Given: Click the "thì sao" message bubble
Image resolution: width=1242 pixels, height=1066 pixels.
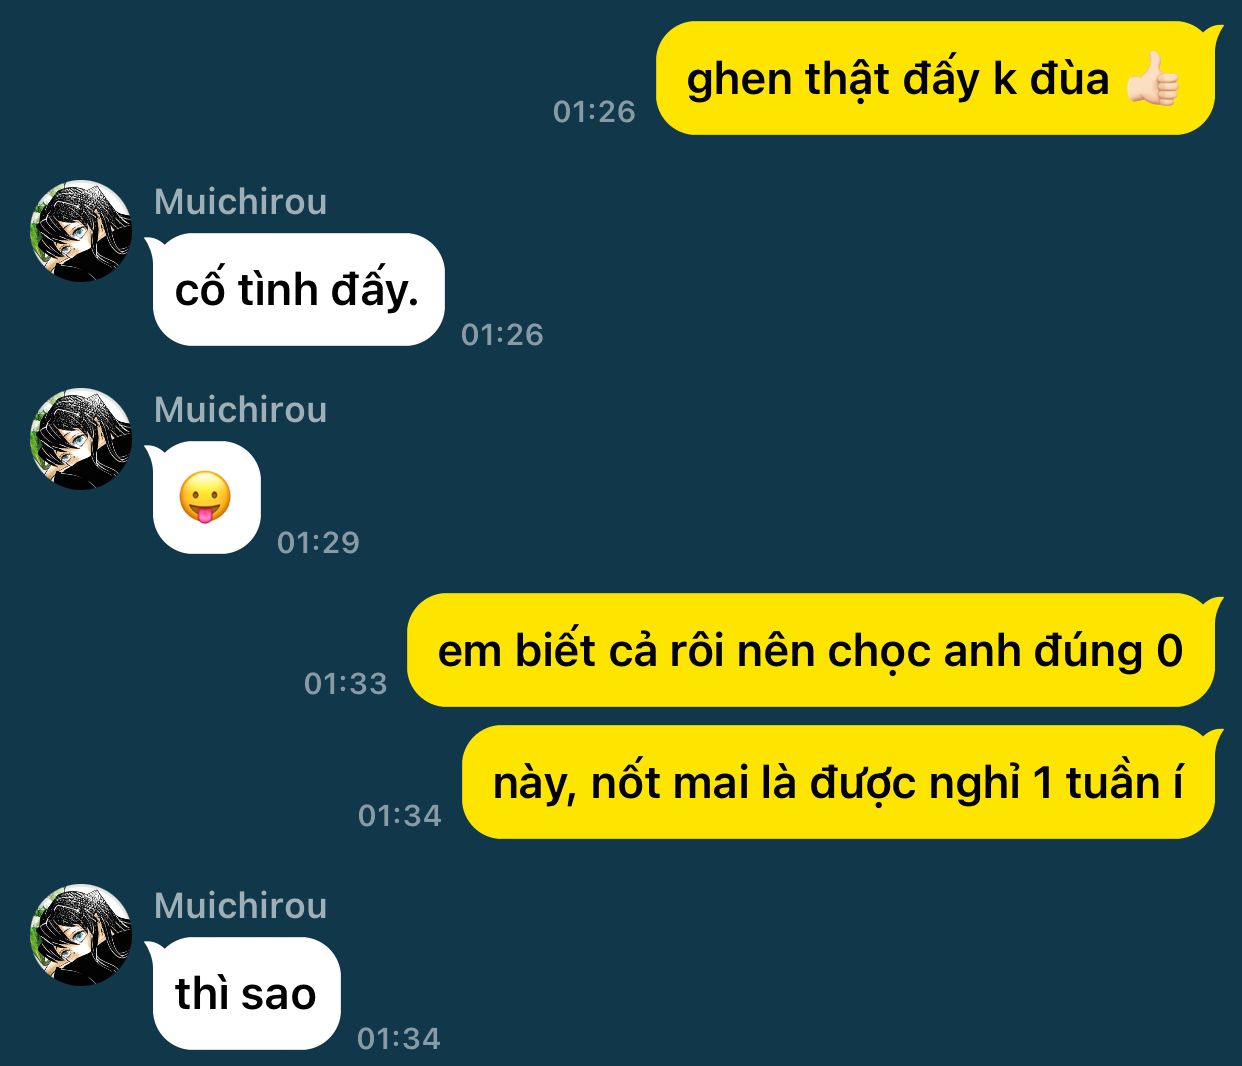Looking at the screenshot, I should click(x=246, y=994).
